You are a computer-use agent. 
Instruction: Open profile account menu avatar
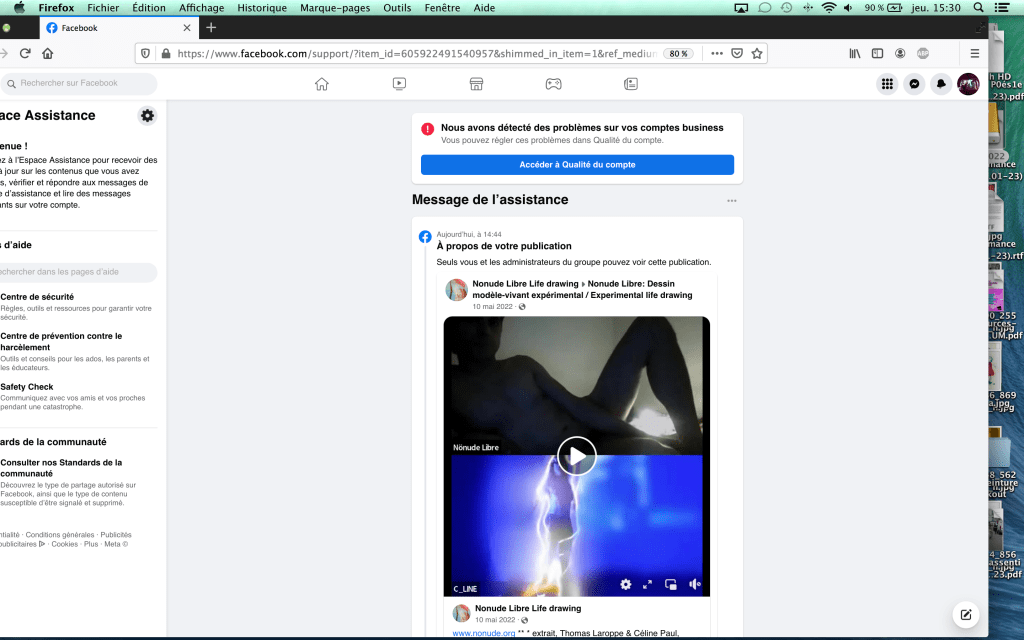[967, 84]
